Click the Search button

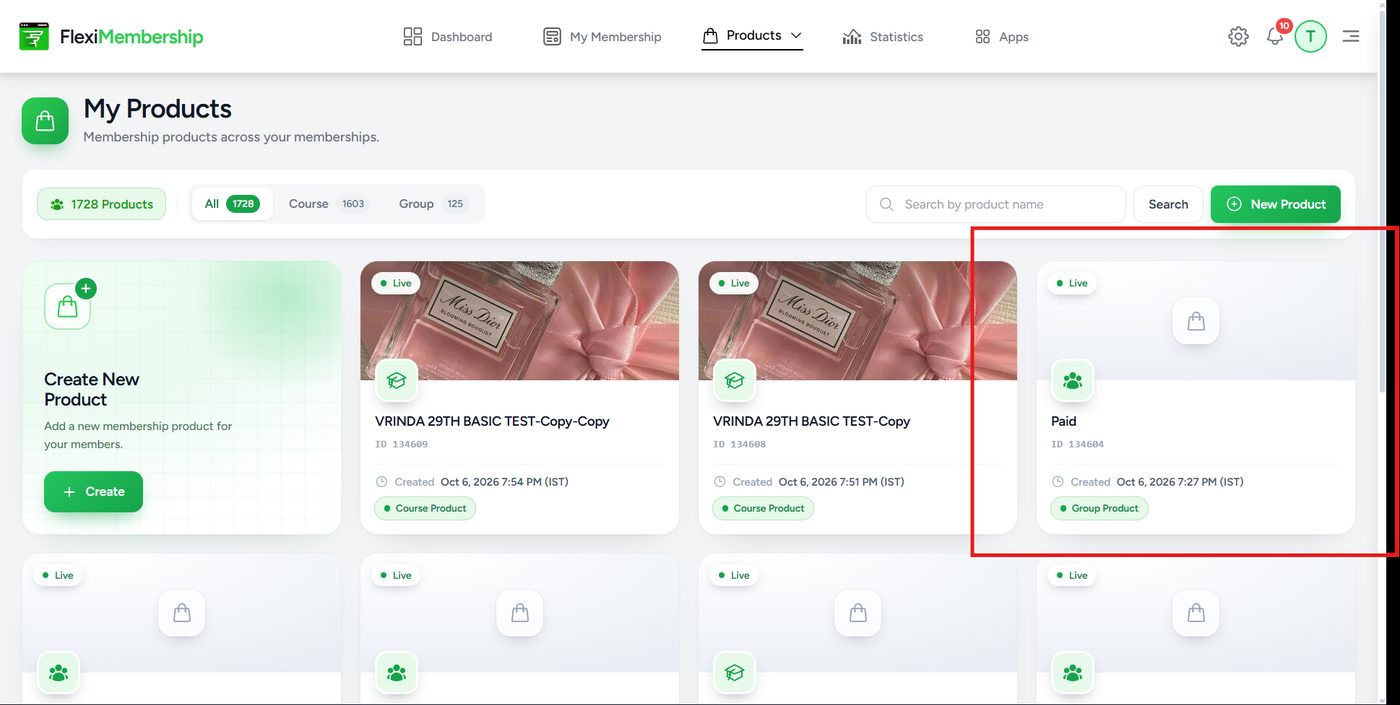click(x=1168, y=204)
